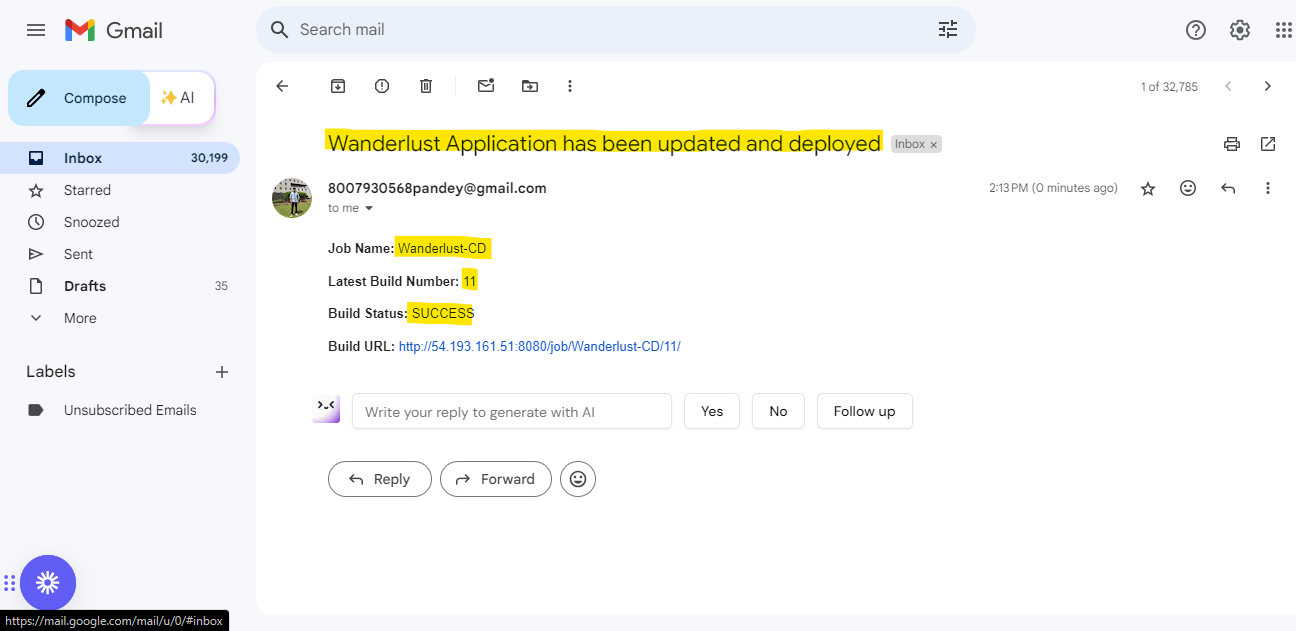Click the AI assistant icon by reply field

pyautogui.click(x=326, y=409)
